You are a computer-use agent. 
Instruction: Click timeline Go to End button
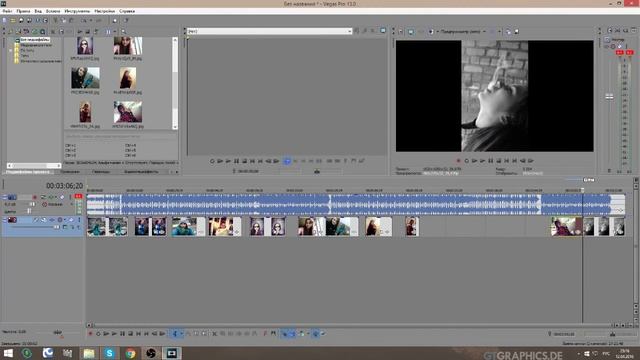pyautogui.click(x=146, y=334)
